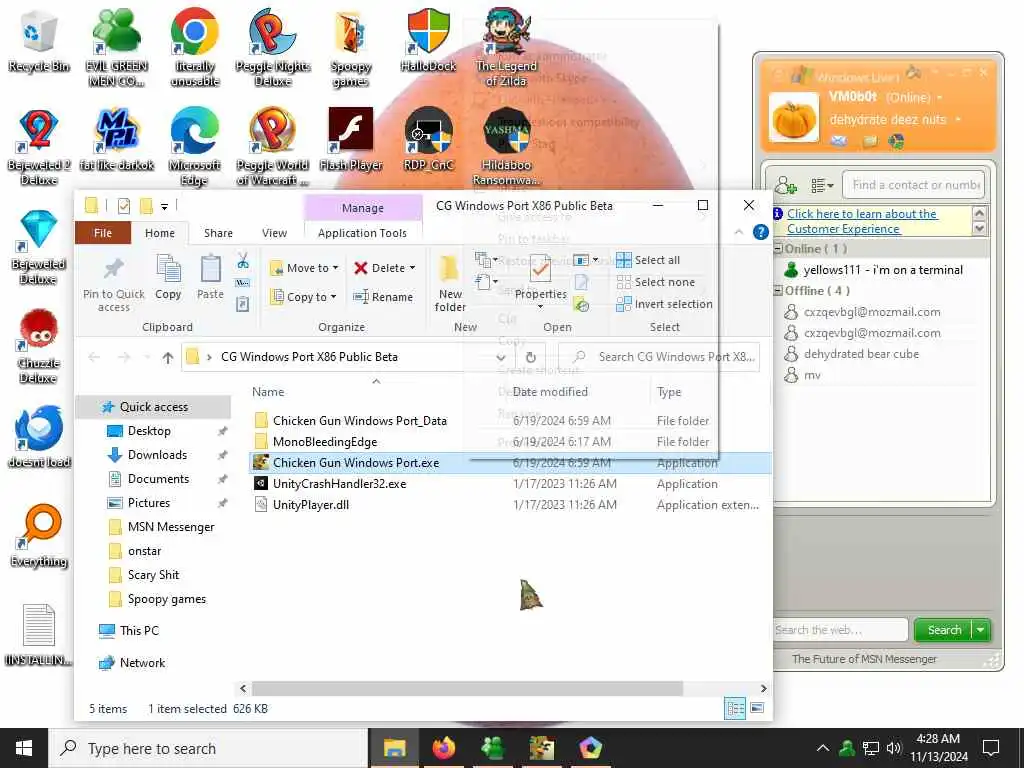Image resolution: width=1024 pixels, height=768 pixels.
Task: Launch Microsoft Edge from desktop
Action: (x=195, y=146)
